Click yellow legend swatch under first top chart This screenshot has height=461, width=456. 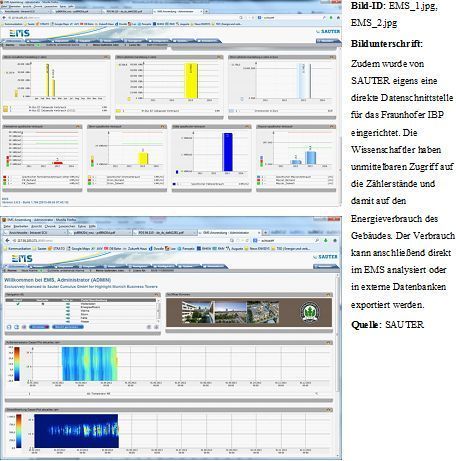5,108
